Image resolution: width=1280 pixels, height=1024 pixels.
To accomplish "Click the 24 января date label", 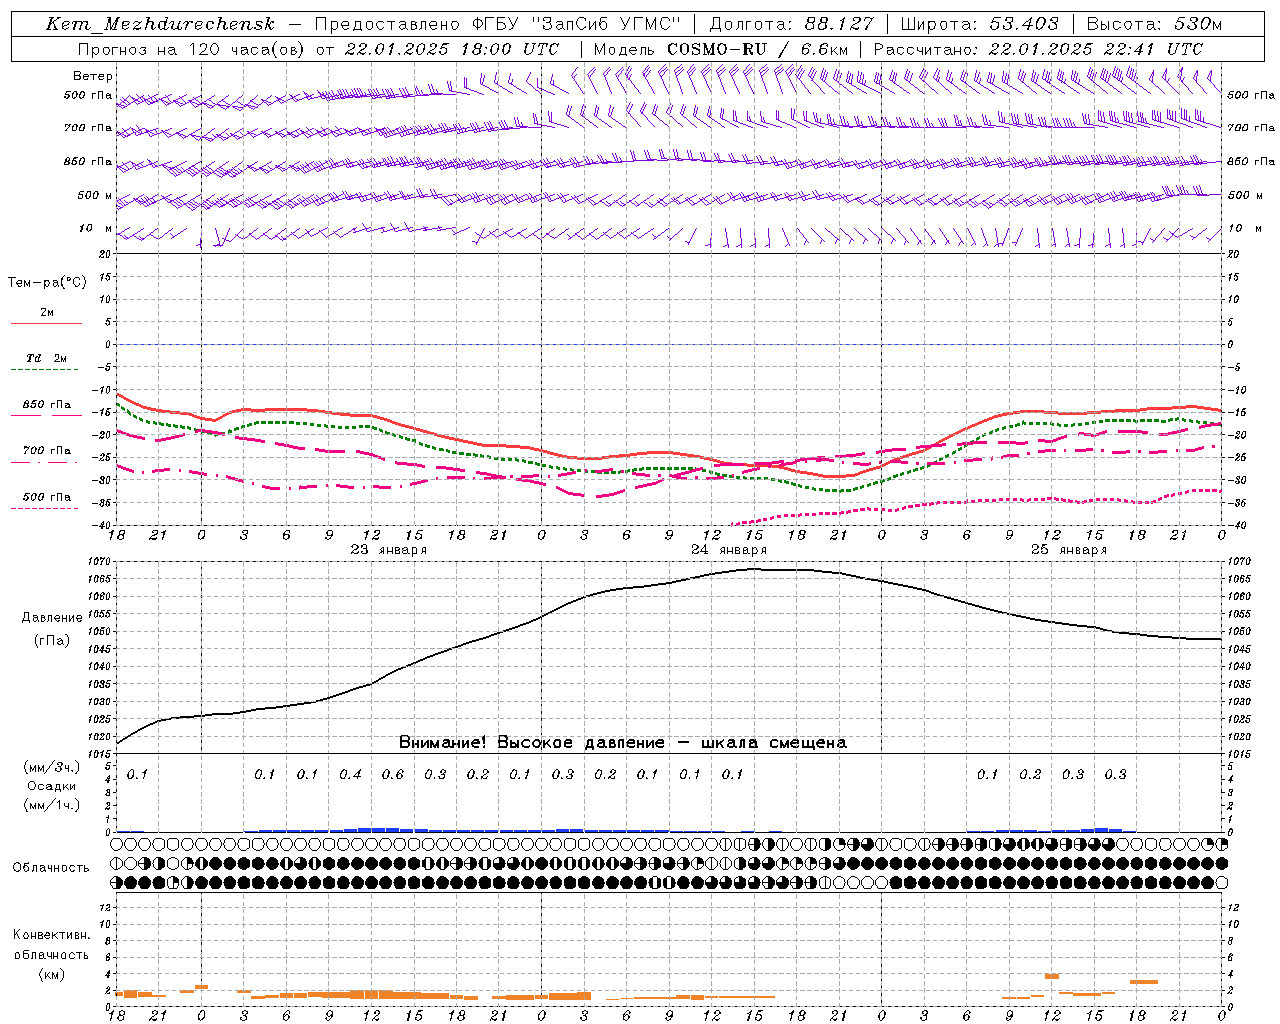I will pyautogui.click(x=729, y=550).
